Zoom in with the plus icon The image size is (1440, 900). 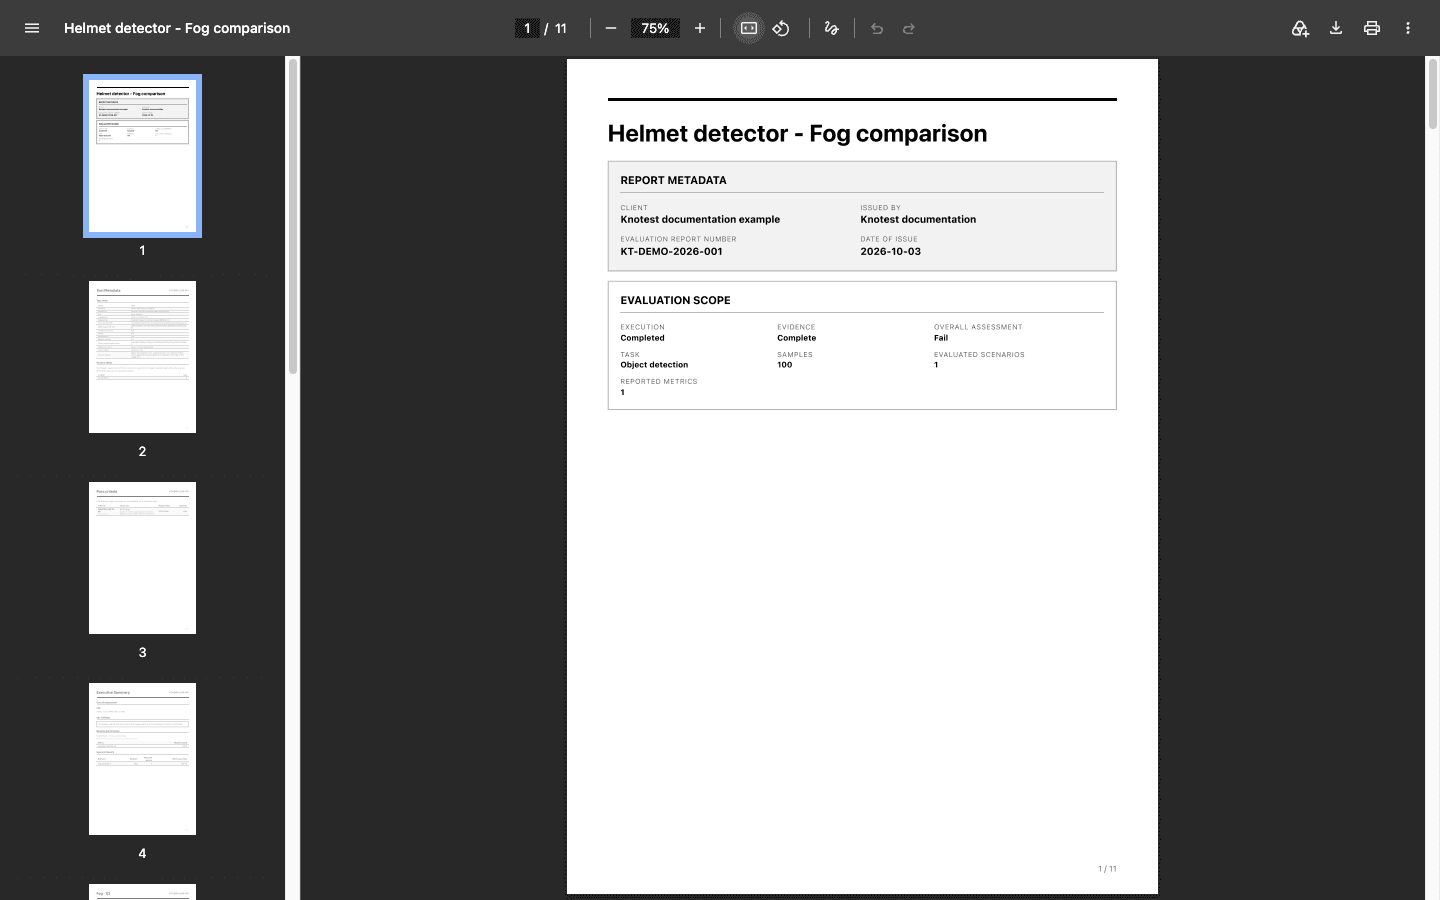click(x=700, y=28)
